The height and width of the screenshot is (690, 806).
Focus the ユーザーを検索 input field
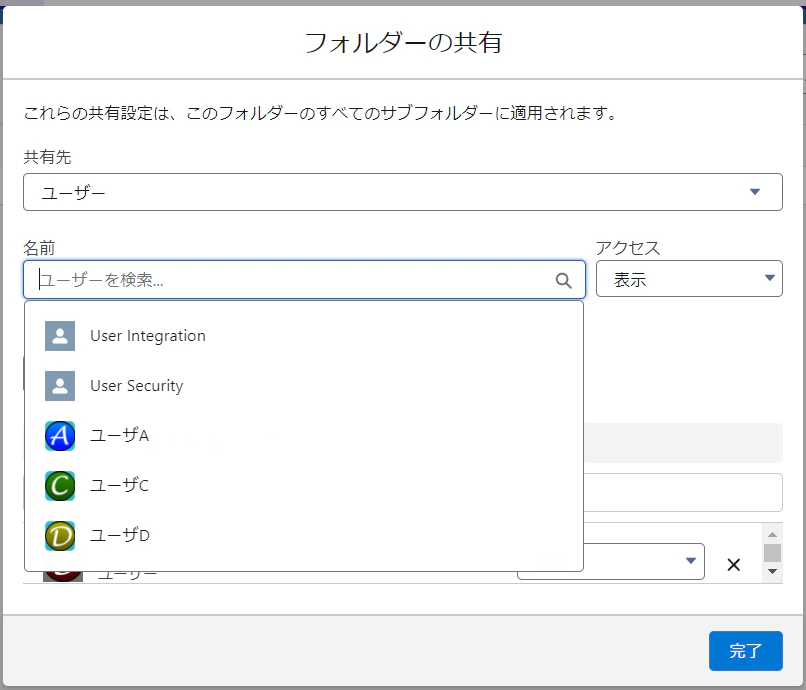[x=304, y=280]
